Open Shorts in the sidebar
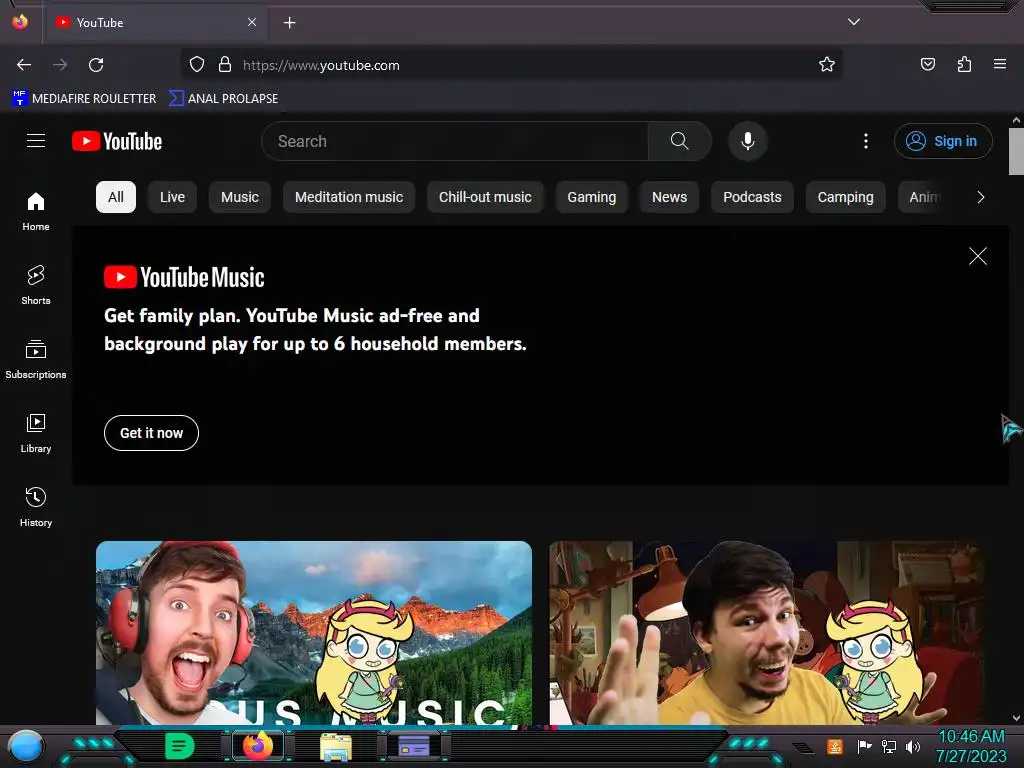Screen dimensions: 1024x768 point(36,285)
